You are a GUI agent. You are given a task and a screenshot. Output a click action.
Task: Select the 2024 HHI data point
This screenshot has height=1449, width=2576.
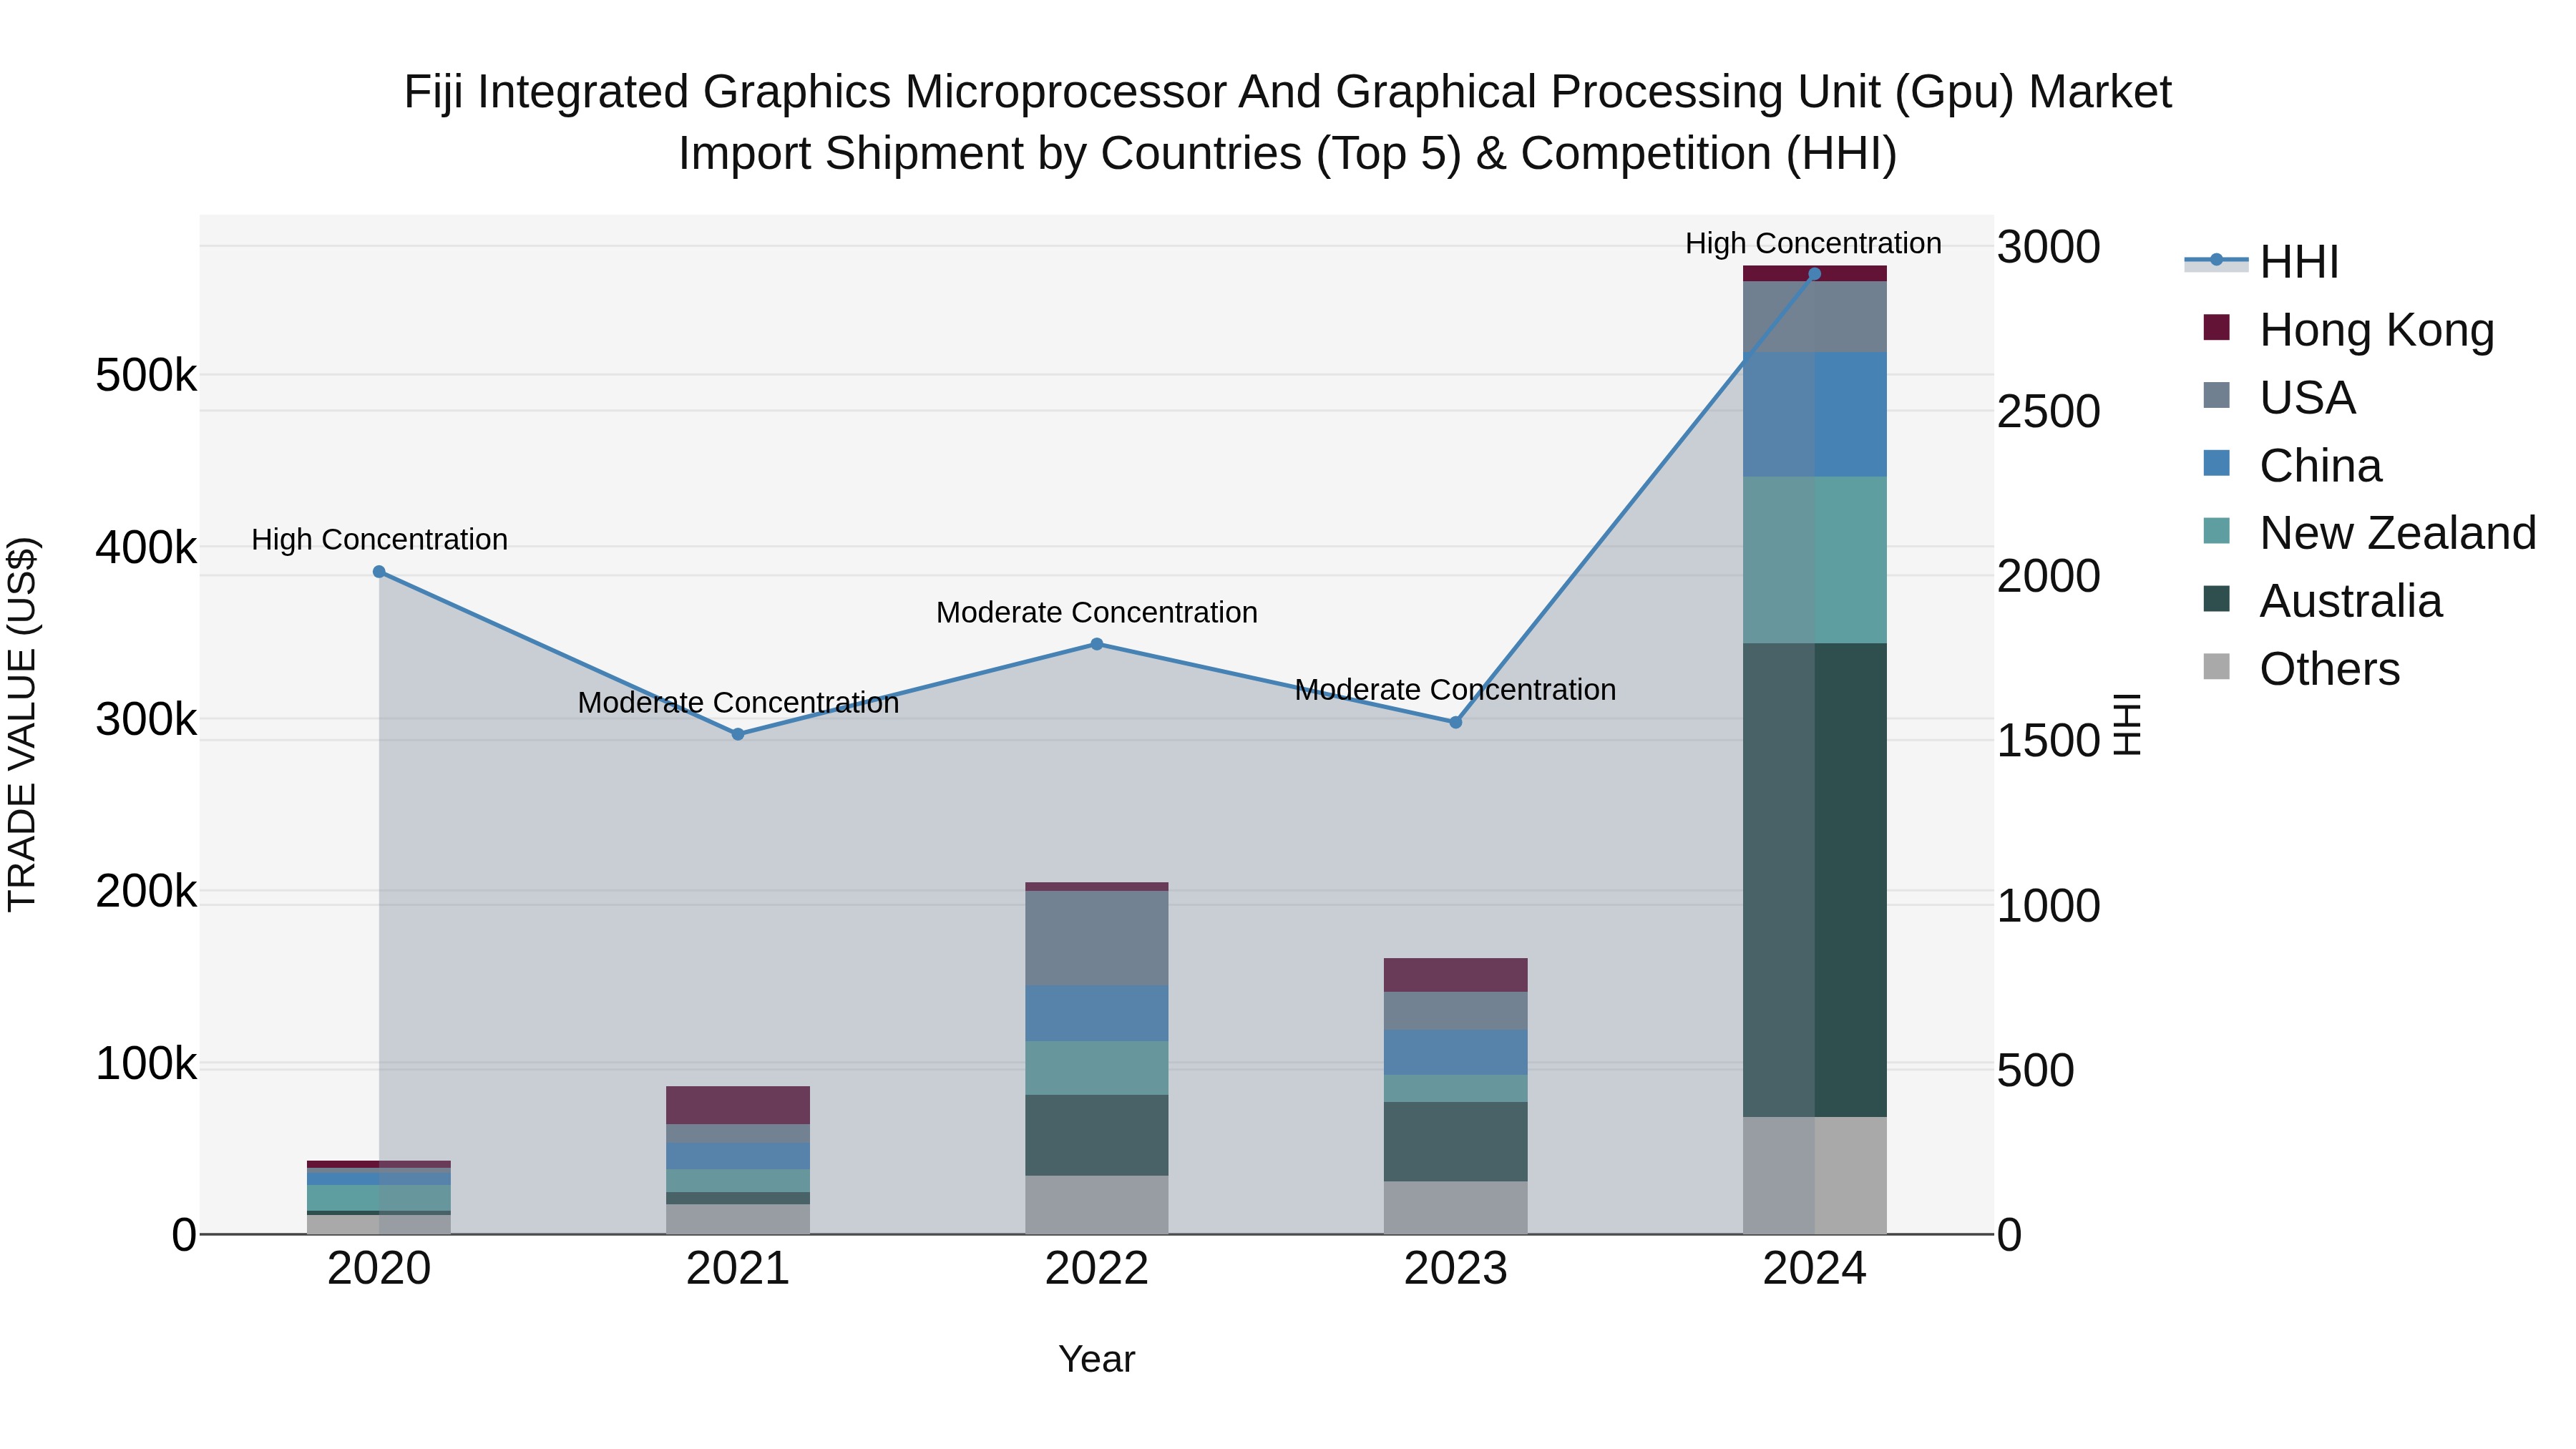1815,274
